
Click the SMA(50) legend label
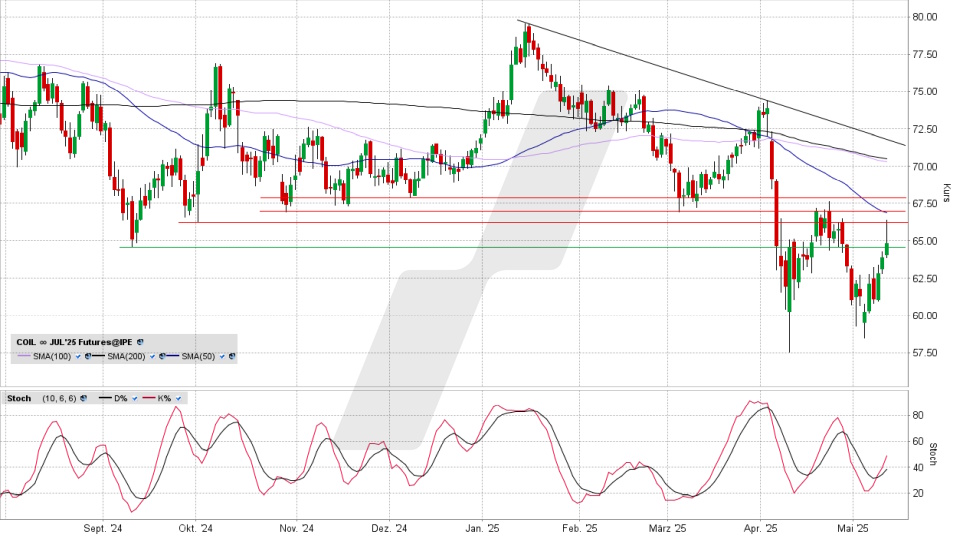click(198, 356)
